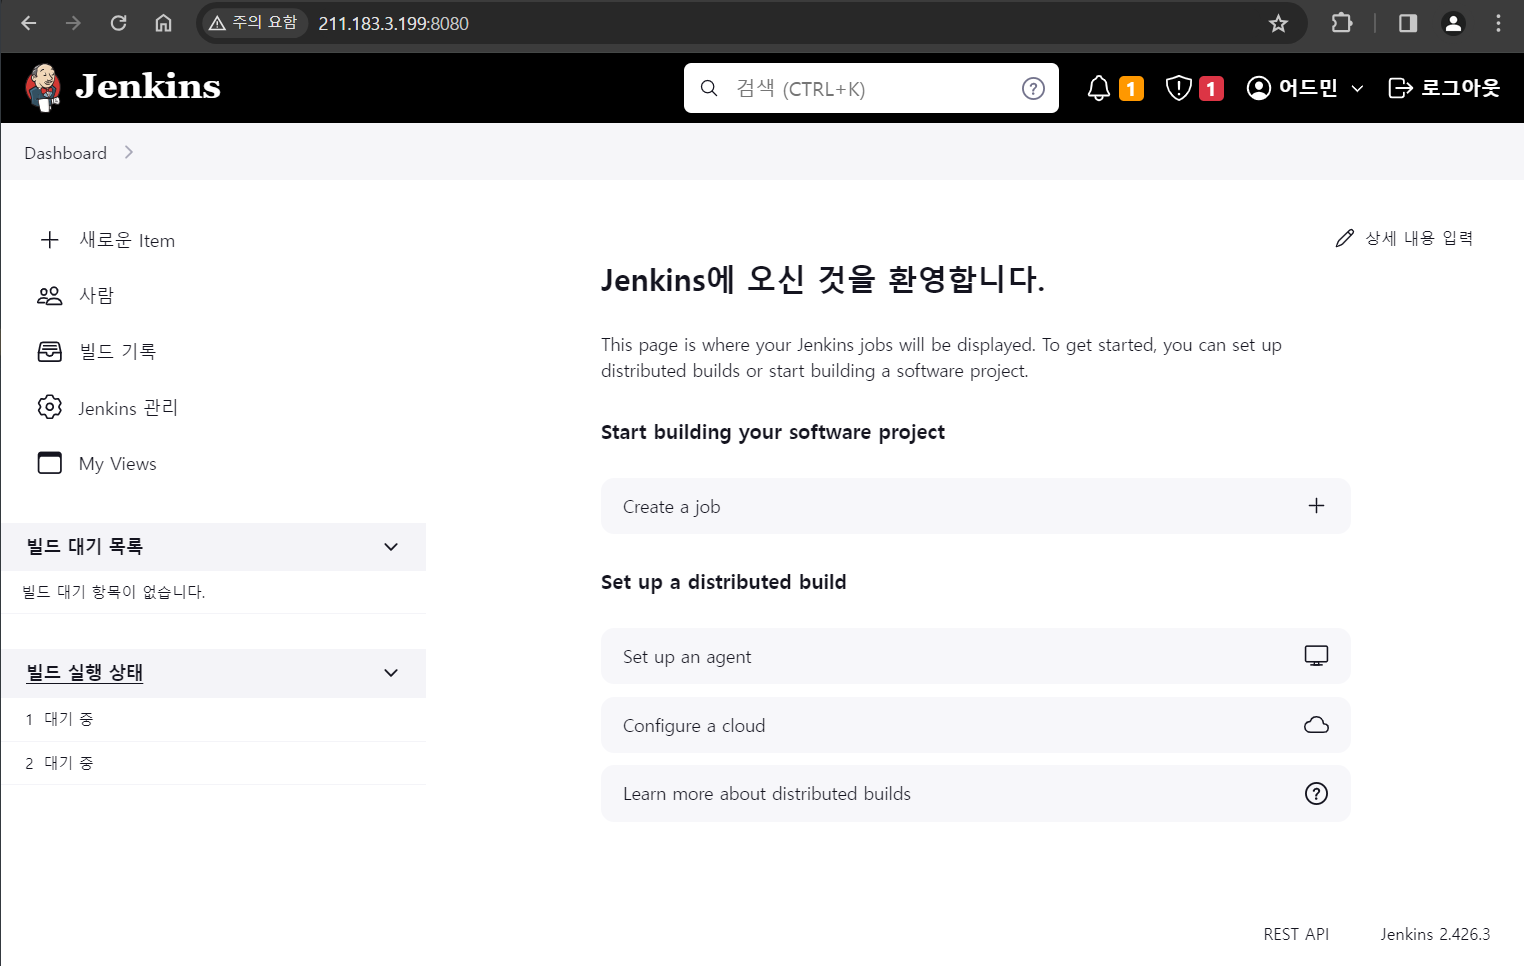Open search help question mark icon
This screenshot has width=1524, height=966.
pyautogui.click(x=1033, y=88)
